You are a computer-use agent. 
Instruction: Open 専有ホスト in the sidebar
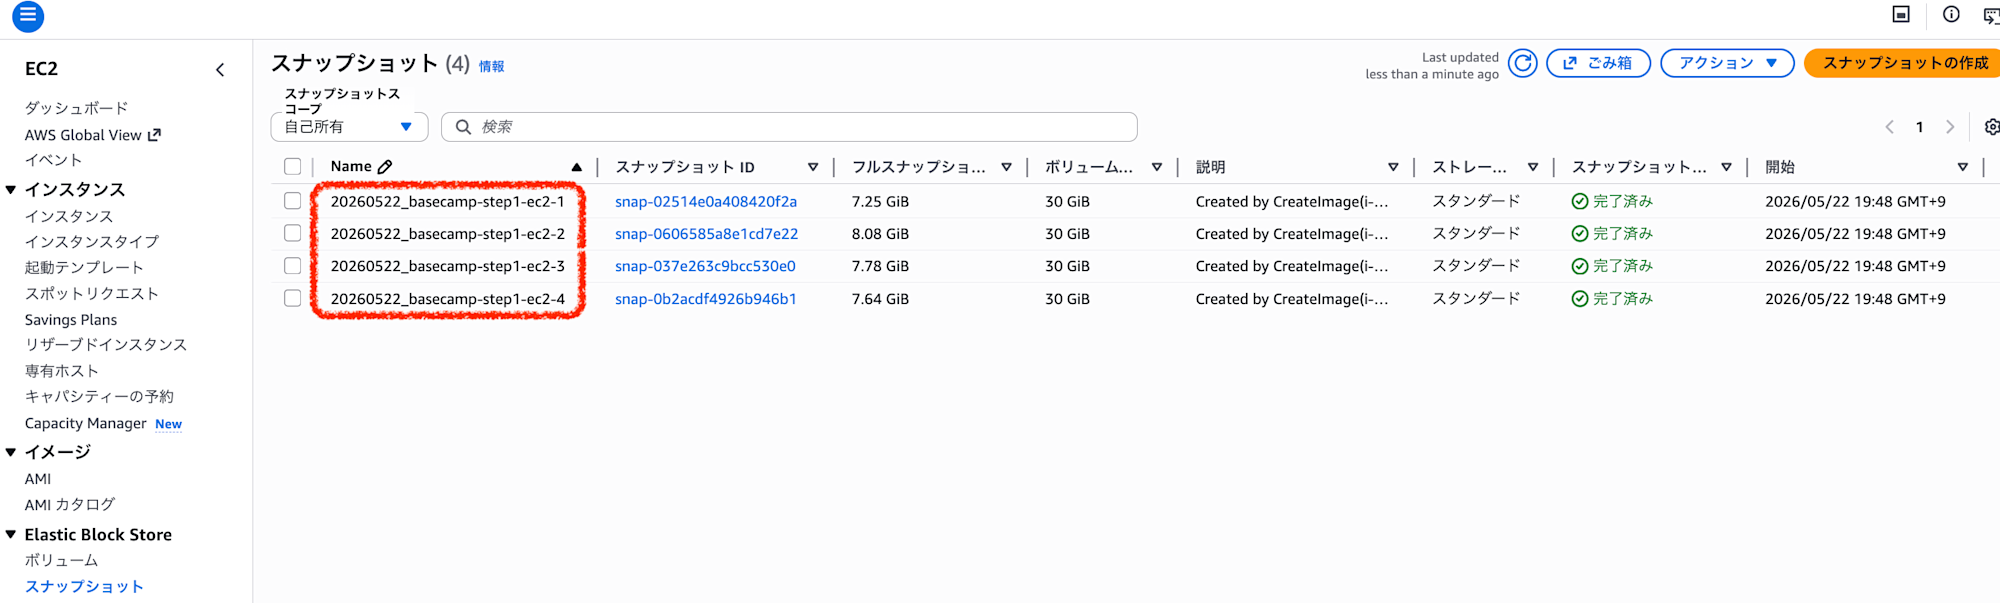pos(62,371)
